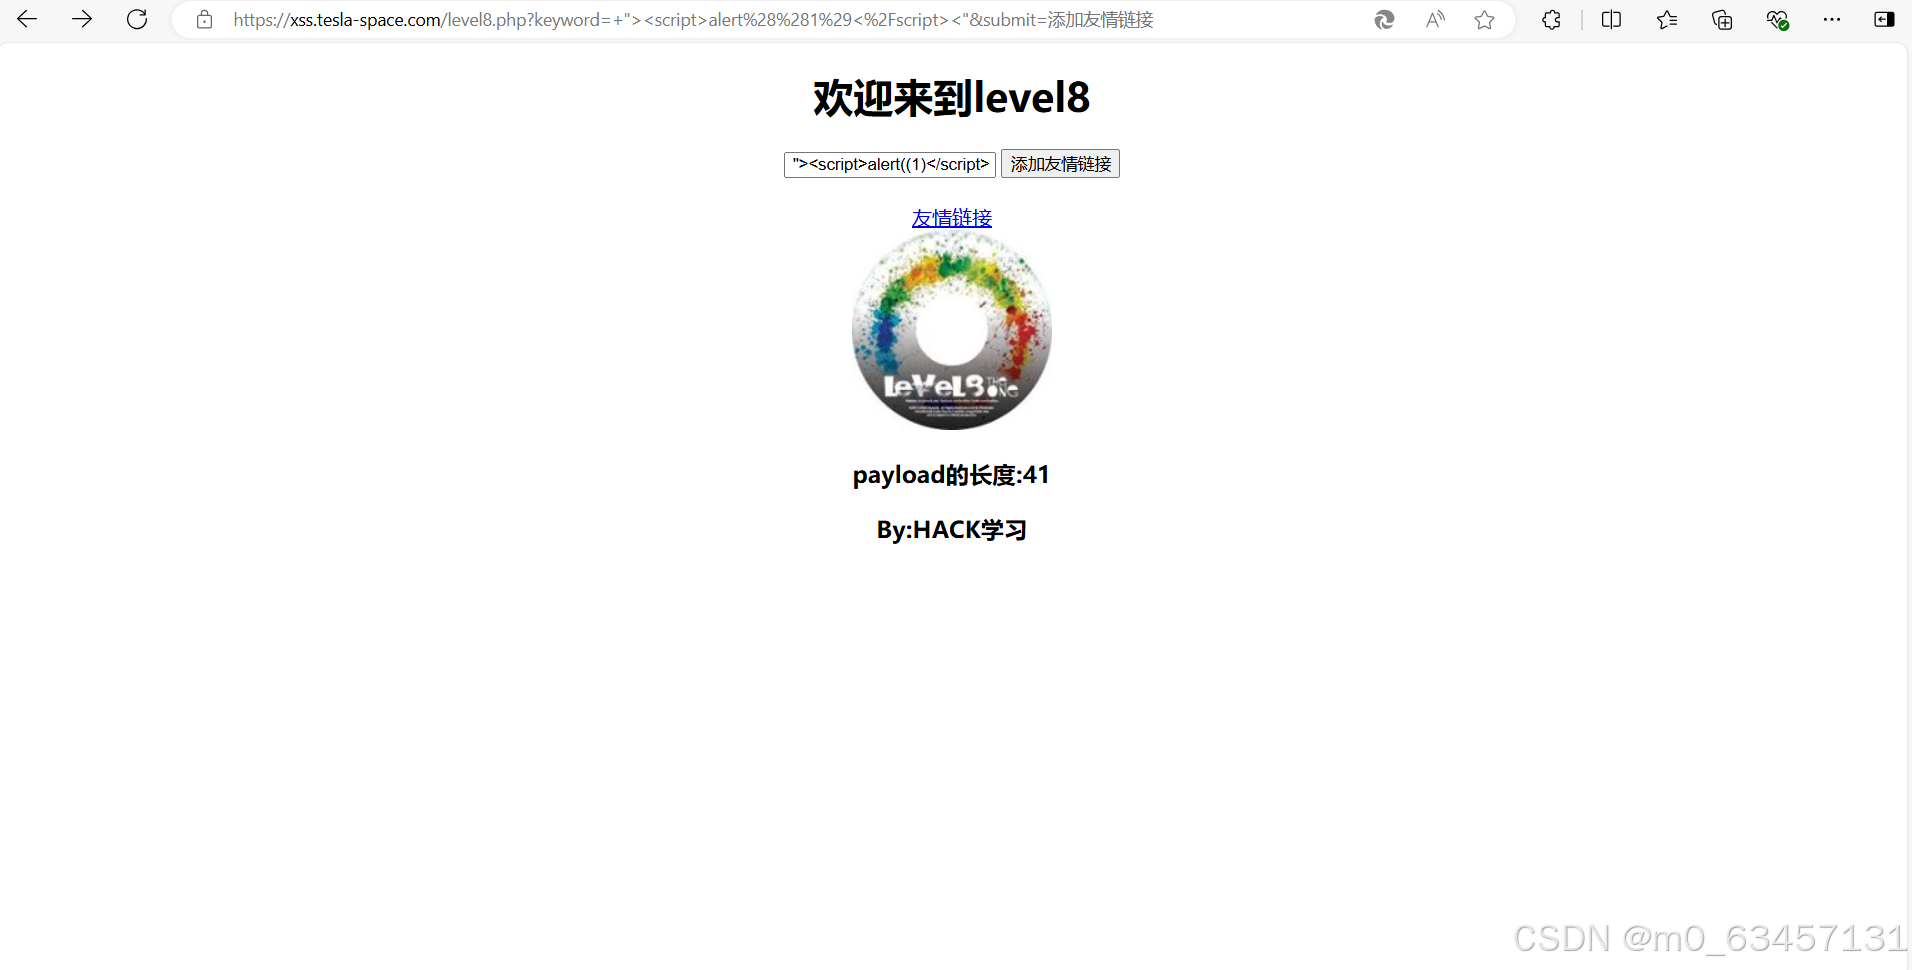The height and width of the screenshot is (970, 1912).
Task: Open Collections icon
Action: click(x=1722, y=20)
